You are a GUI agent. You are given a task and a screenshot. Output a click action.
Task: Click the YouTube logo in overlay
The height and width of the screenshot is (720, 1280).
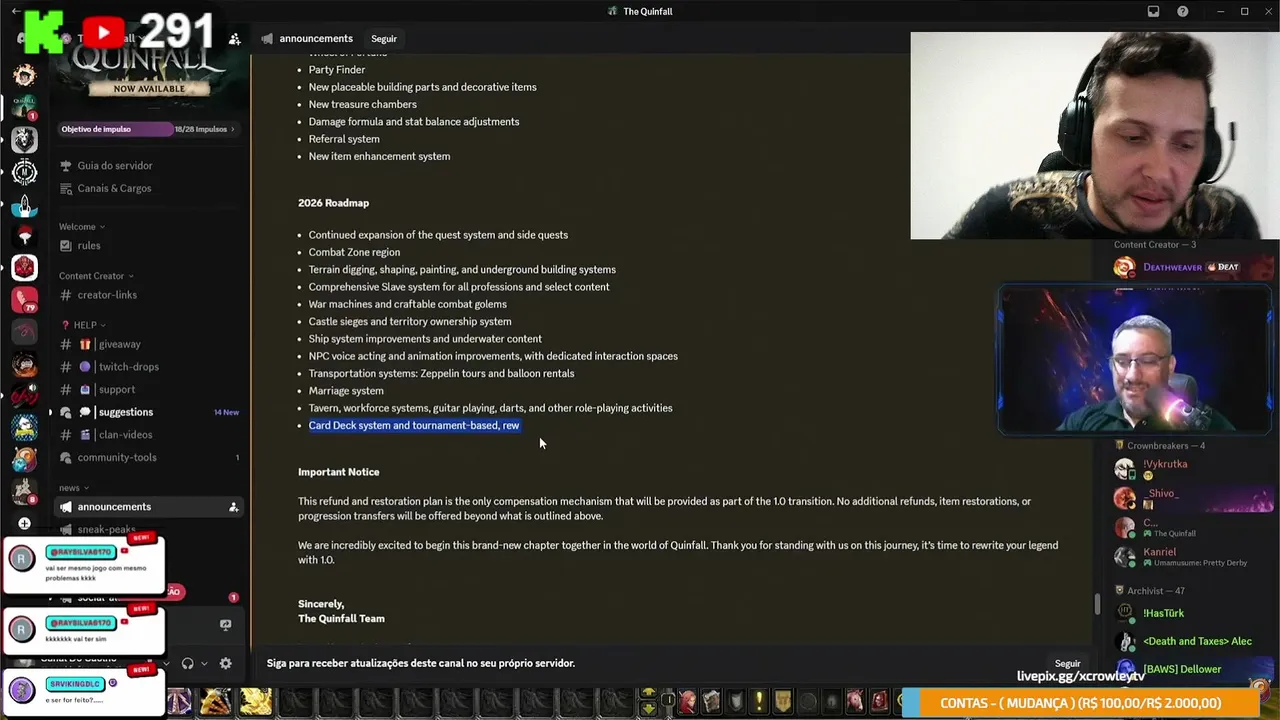click(103, 33)
